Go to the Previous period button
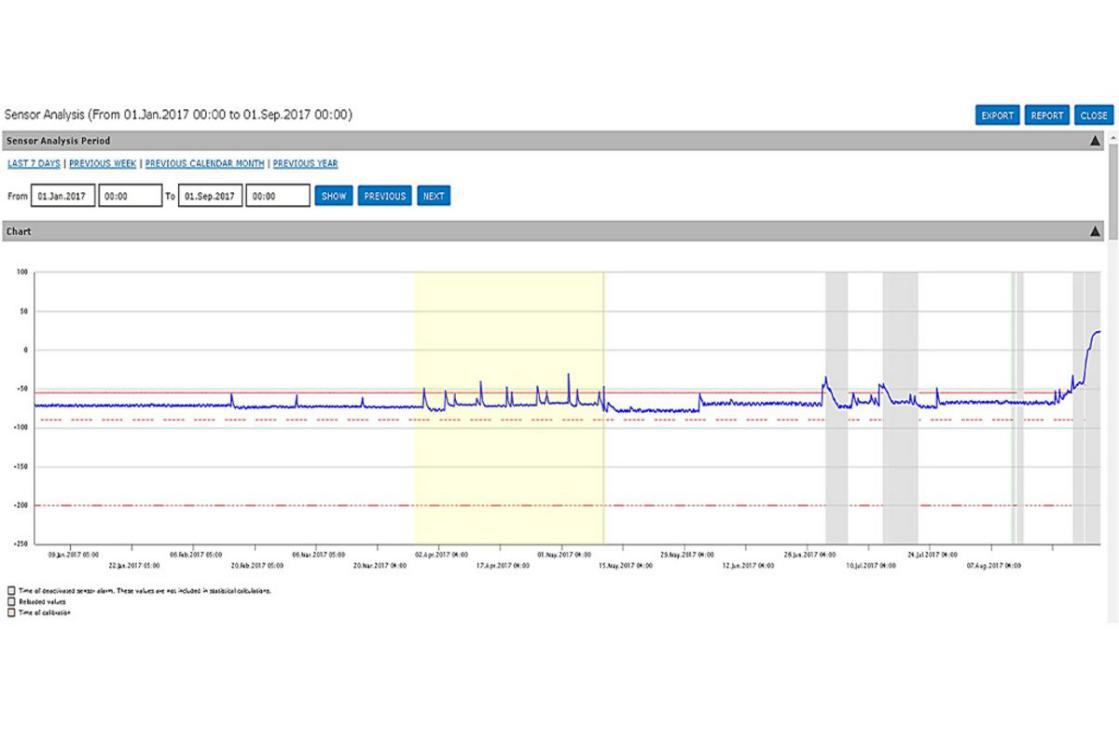The image size is (1119, 743). pos(384,196)
